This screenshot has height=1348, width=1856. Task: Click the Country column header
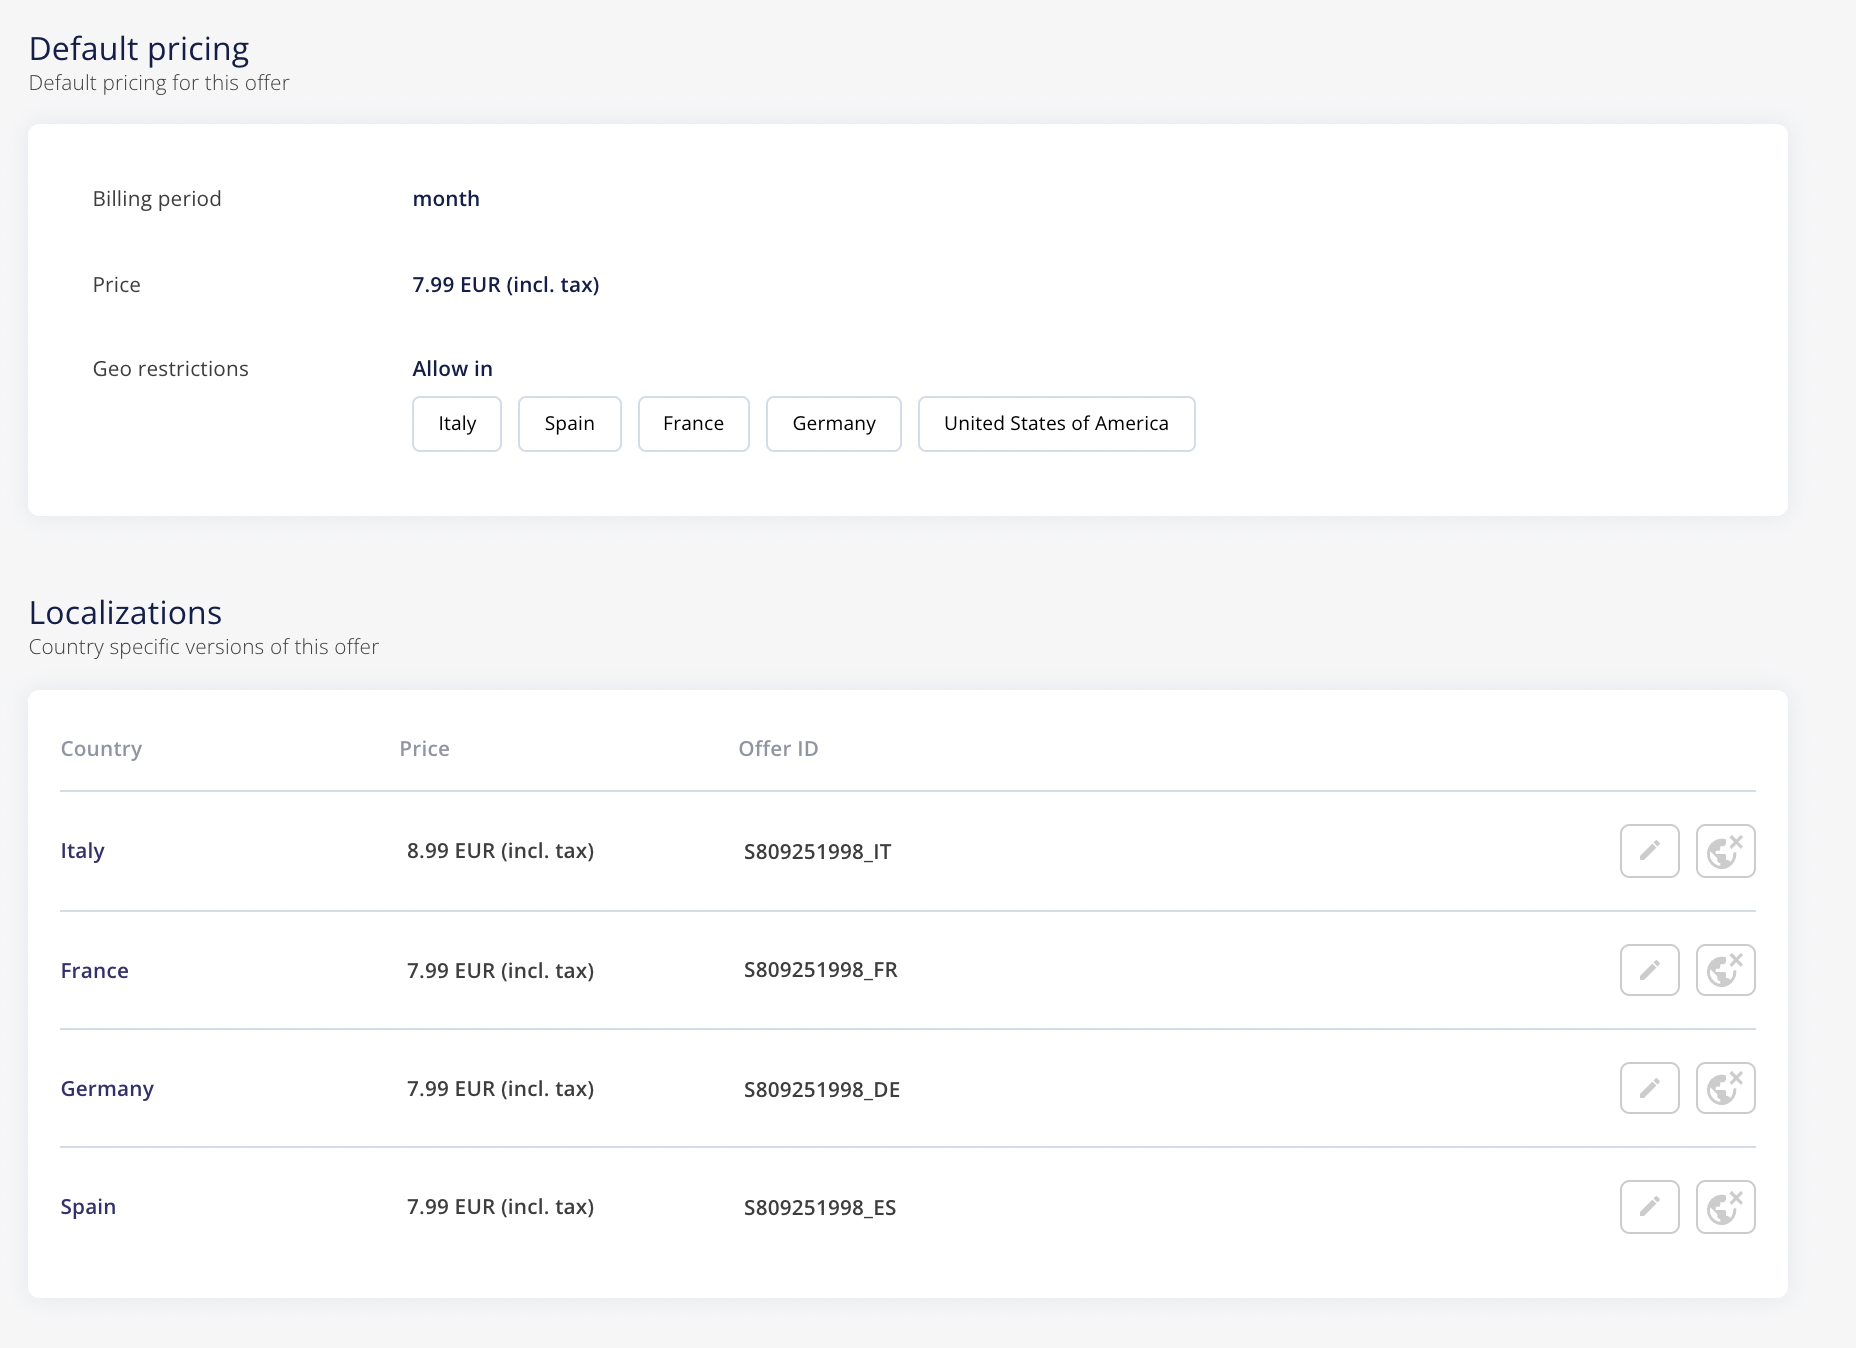101,749
